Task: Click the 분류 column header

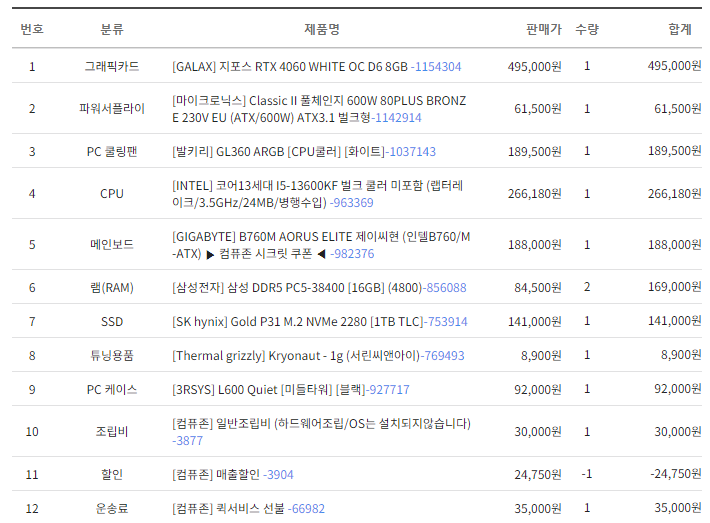Action: point(112,29)
